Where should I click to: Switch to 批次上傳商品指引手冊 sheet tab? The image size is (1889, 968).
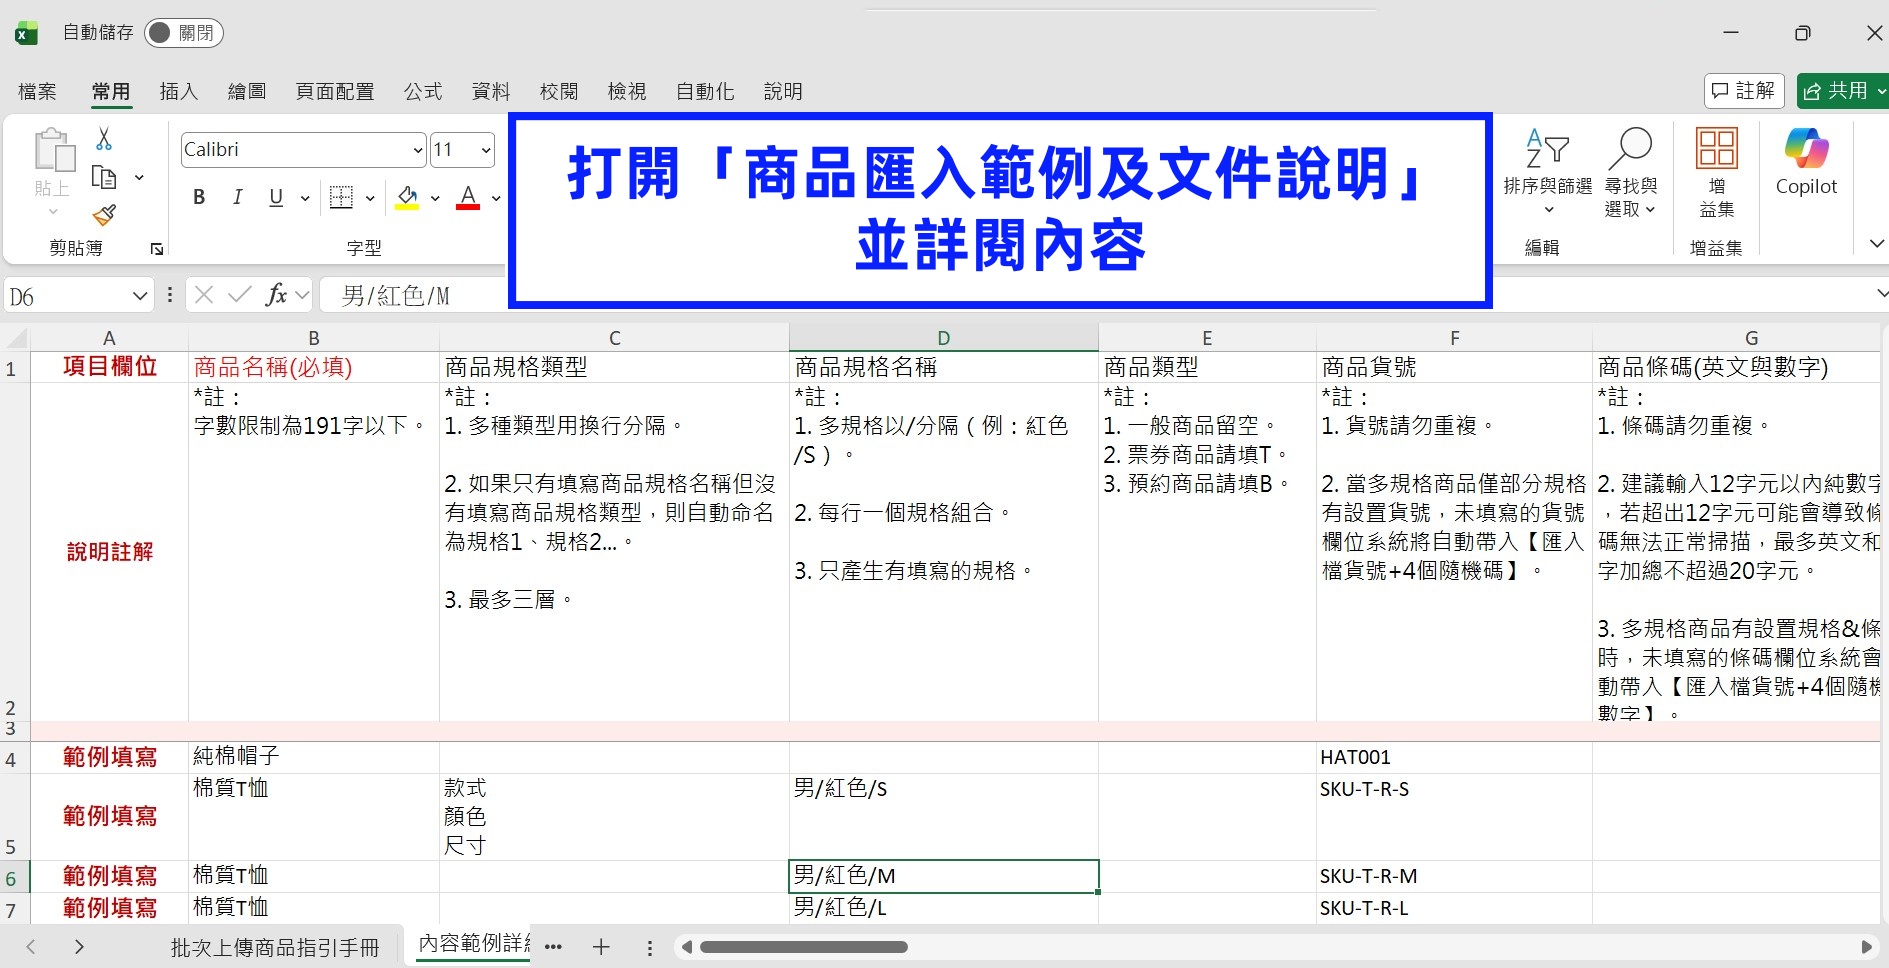275,947
